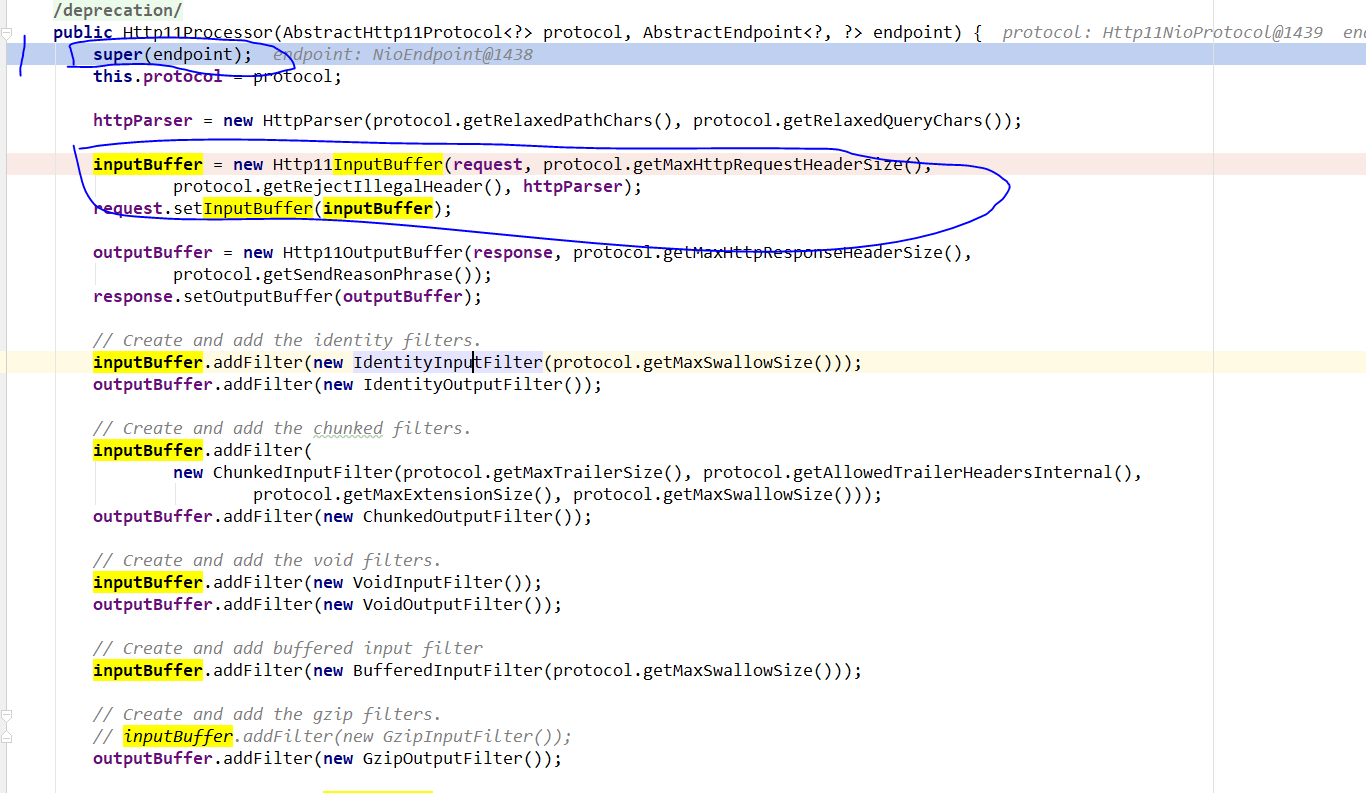Viewport: 1366px width, 793px height.
Task: Click the ChunkedOutputFilter class name
Action: [457, 516]
